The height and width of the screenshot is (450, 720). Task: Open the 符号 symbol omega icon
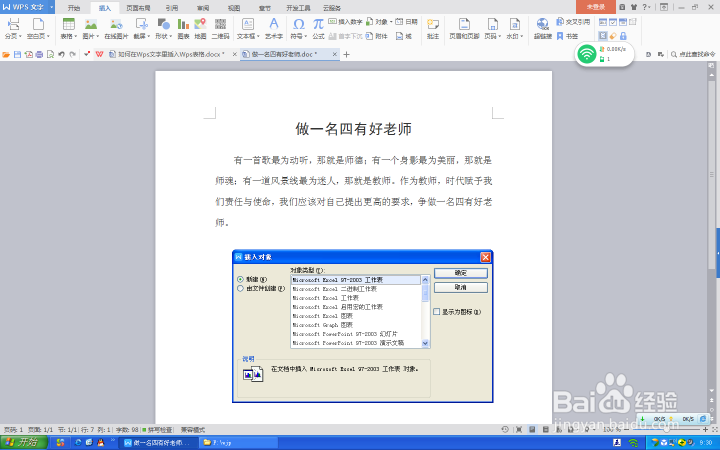point(298,24)
